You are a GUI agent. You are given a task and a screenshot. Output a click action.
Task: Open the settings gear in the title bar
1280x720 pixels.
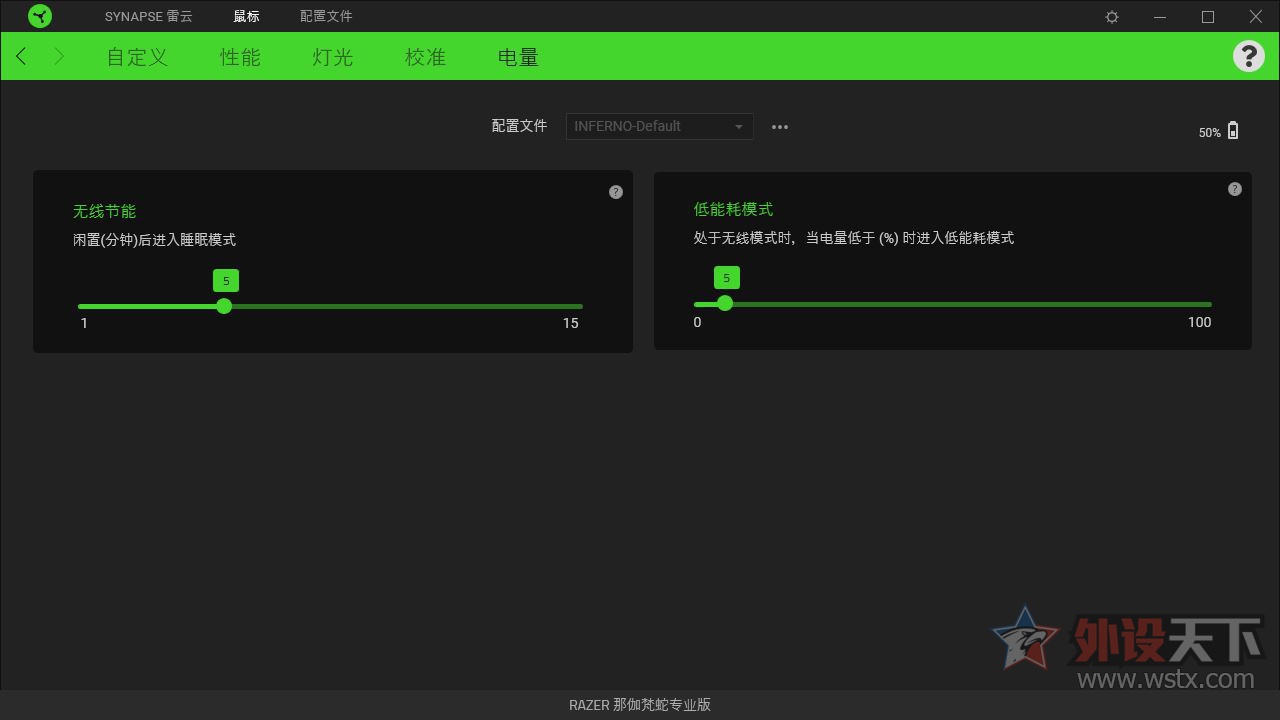(x=1111, y=16)
